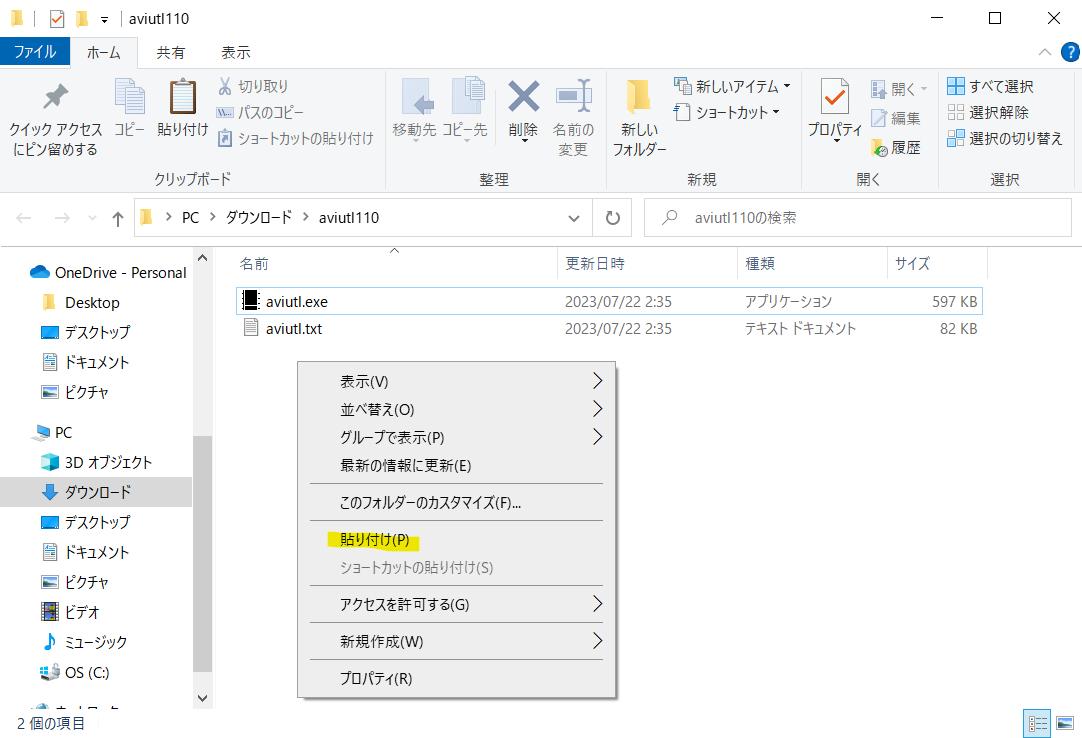Open the 開く dropdown in ribbon
The image size is (1082, 738).
pyautogui.click(x=898, y=89)
